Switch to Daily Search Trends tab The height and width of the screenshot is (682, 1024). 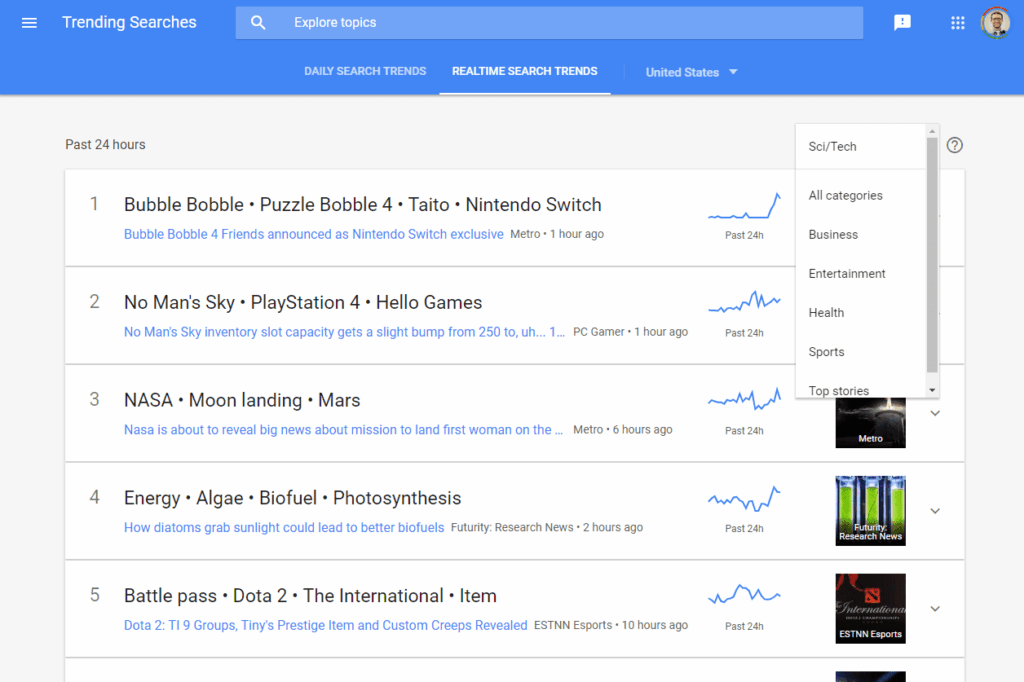pos(365,71)
